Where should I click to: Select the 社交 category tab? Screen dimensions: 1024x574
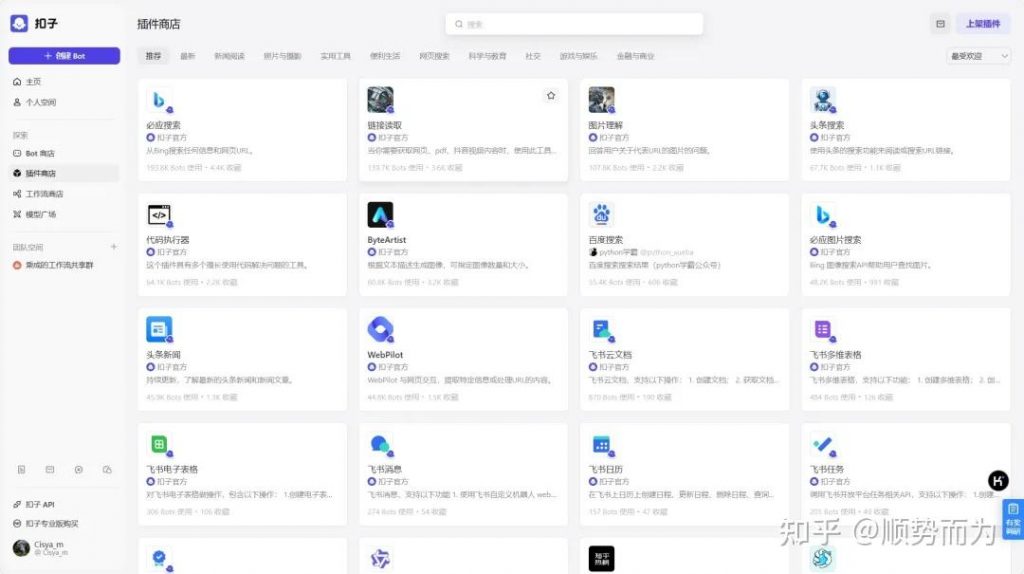tap(533, 56)
